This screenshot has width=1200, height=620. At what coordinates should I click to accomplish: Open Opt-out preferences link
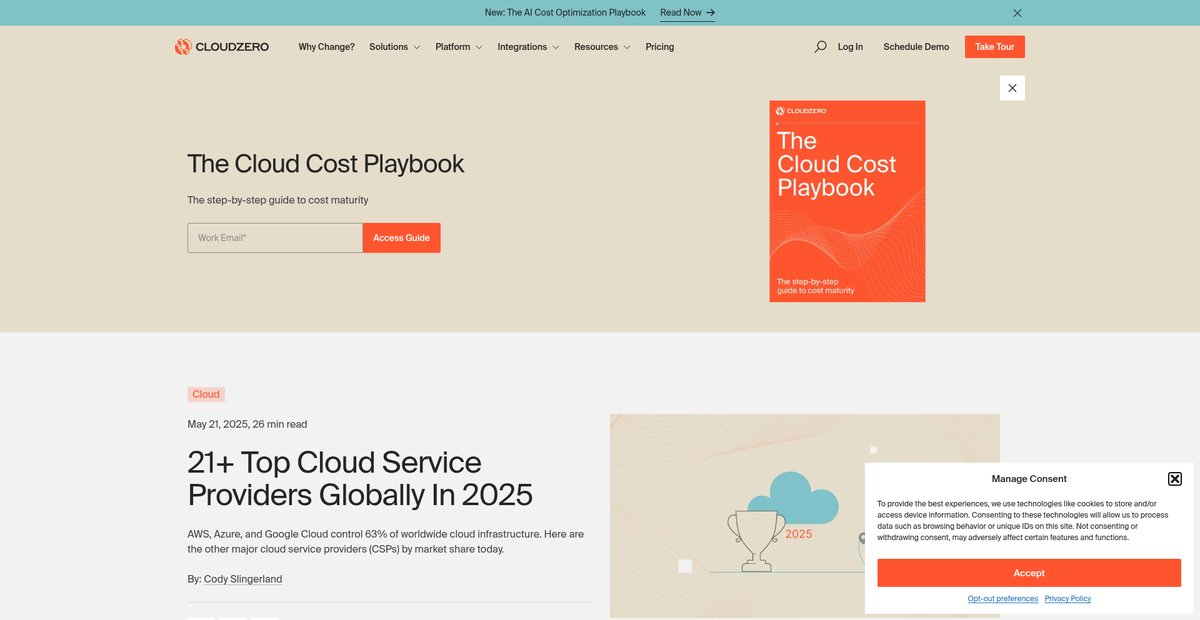pos(1003,599)
